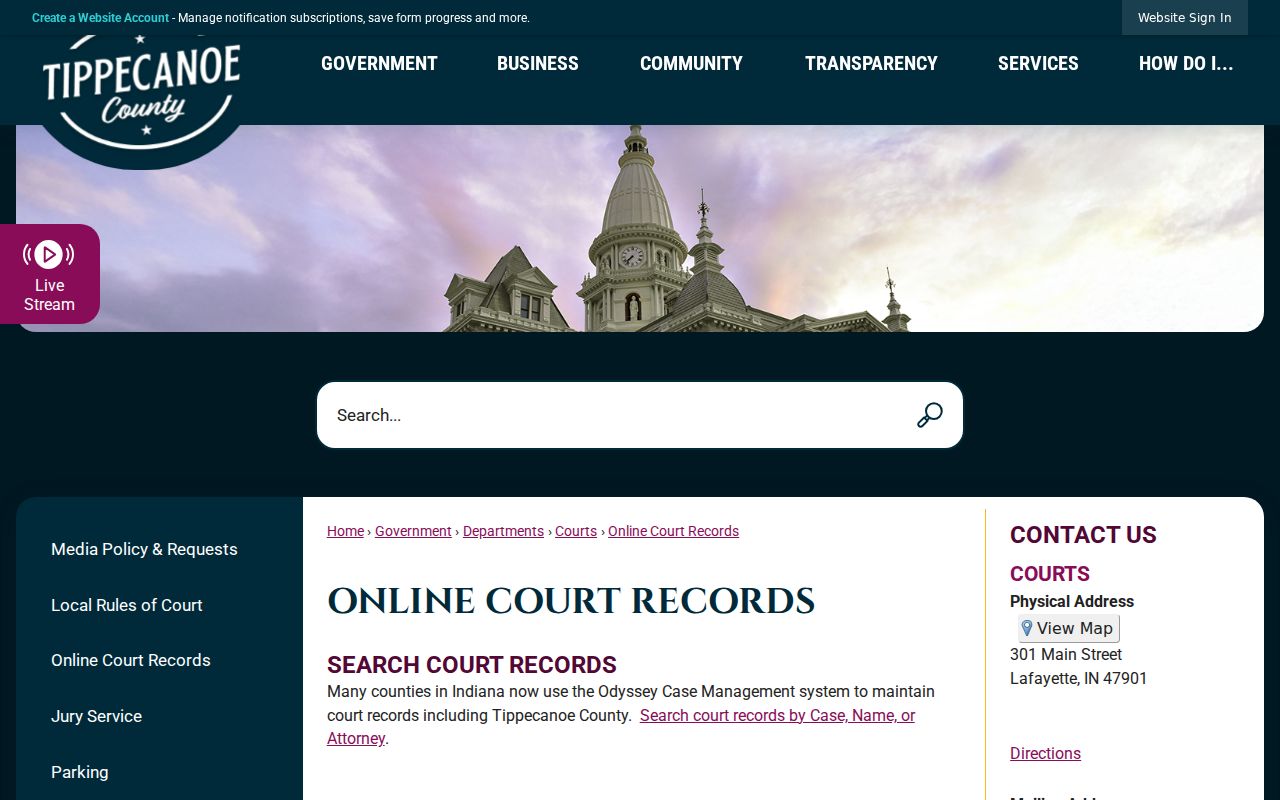Click the search magnifier icon
Image resolution: width=1280 pixels, height=800 pixels.
click(x=930, y=415)
